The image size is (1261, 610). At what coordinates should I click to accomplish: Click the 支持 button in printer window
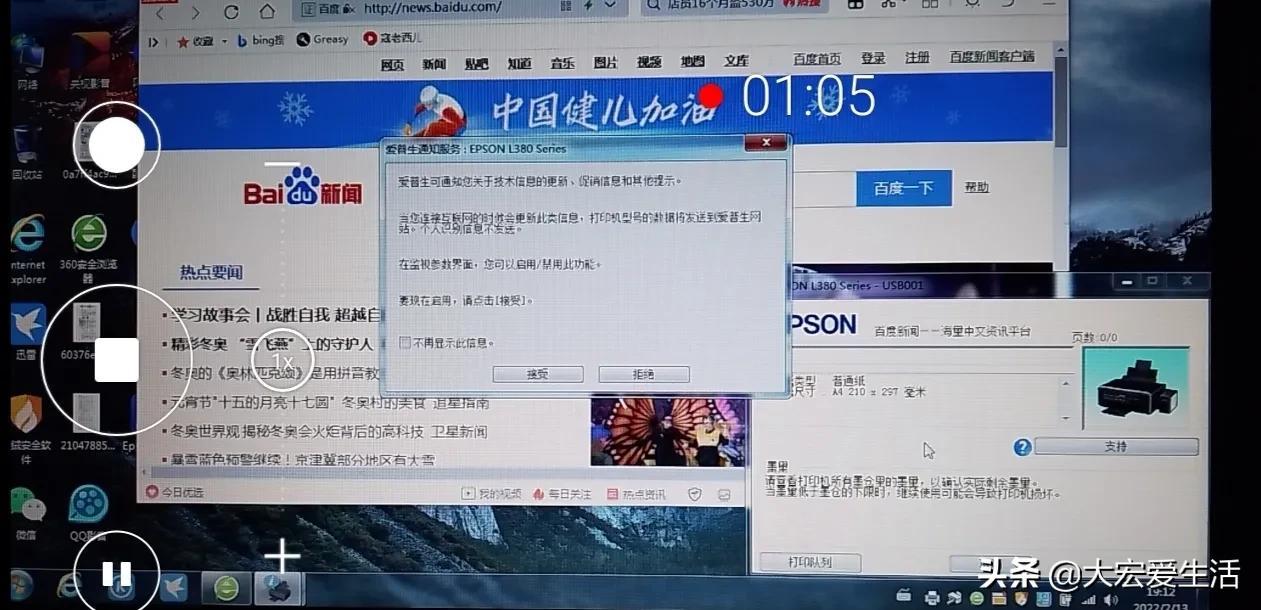coord(1115,447)
